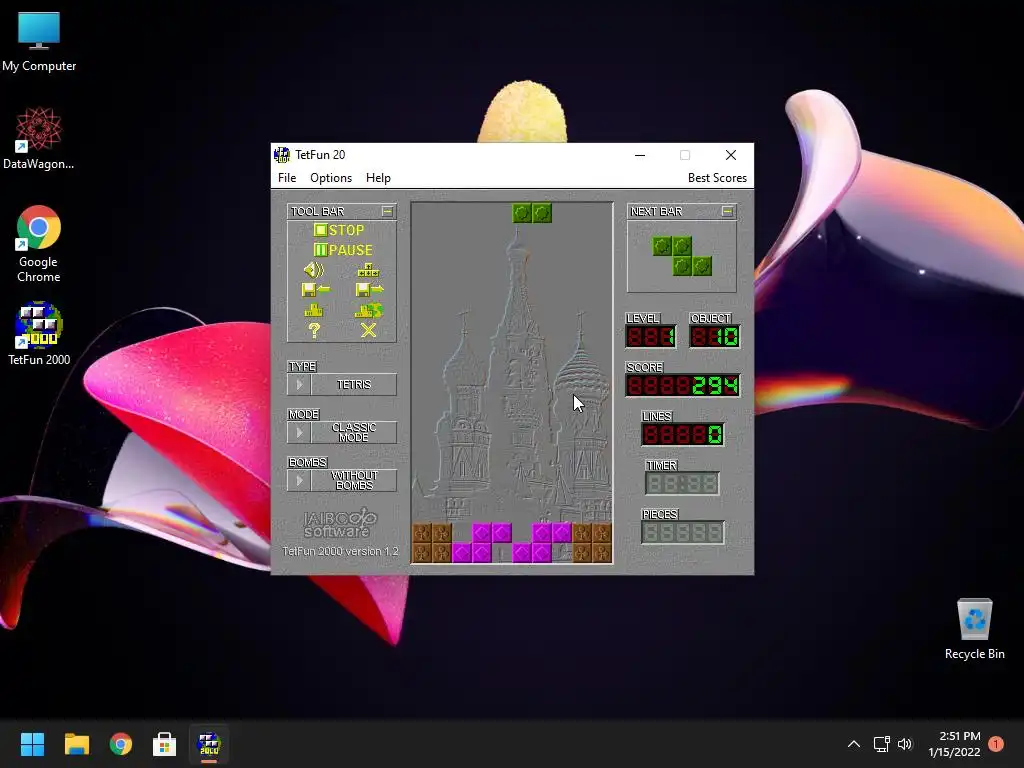Viewport: 1024px width, 768px height.
Task: Exit game via yellow X icon
Action: click(368, 330)
